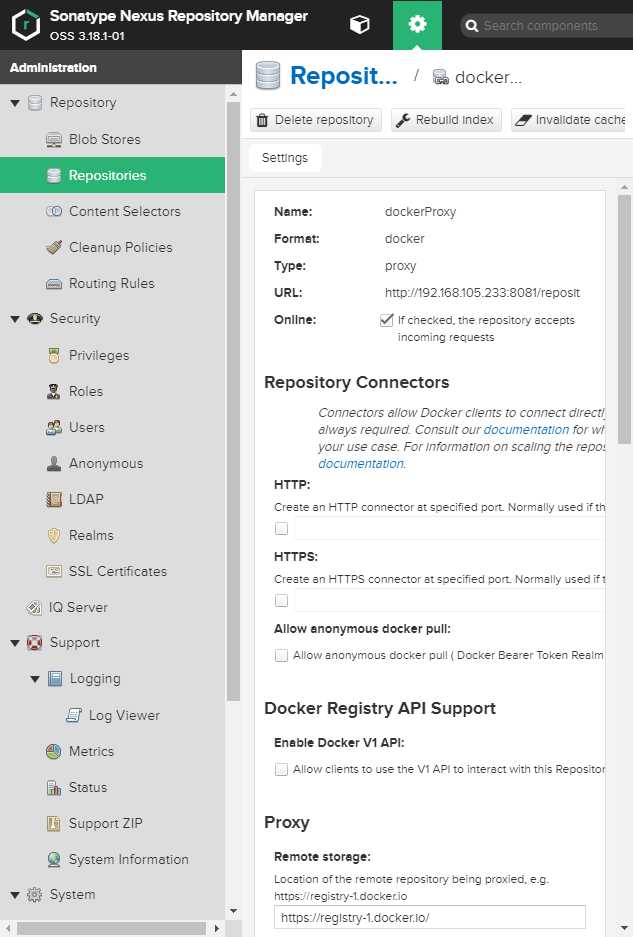The width and height of the screenshot is (633, 937).
Task: Click the Security eye icon
Action: pos(35,319)
